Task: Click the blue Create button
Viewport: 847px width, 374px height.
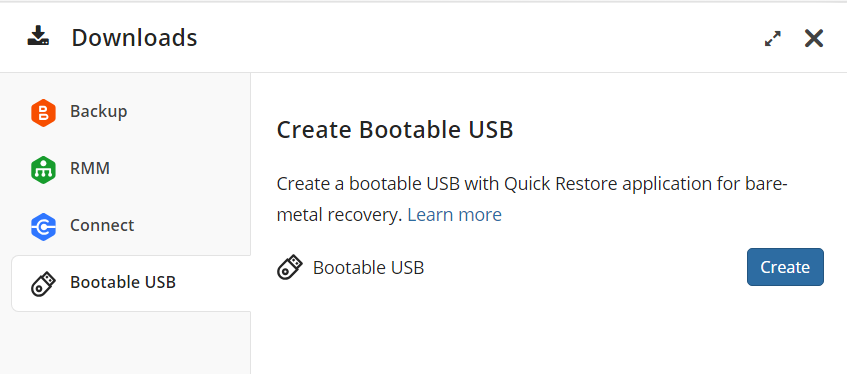Action: point(785,267)
